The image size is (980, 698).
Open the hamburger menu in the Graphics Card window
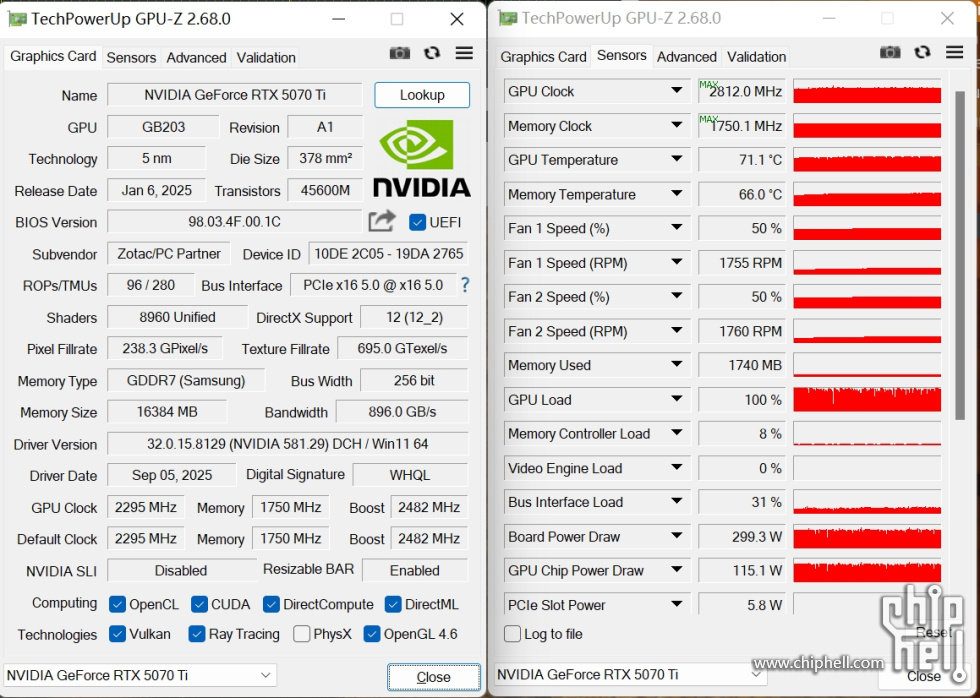tap(464, 53)
